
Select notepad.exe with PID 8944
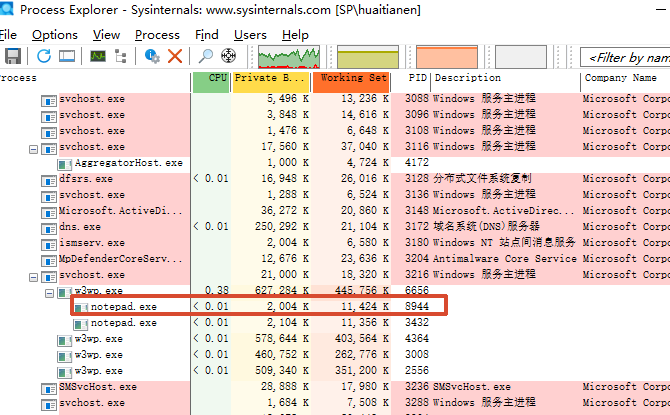click(123, 306)
